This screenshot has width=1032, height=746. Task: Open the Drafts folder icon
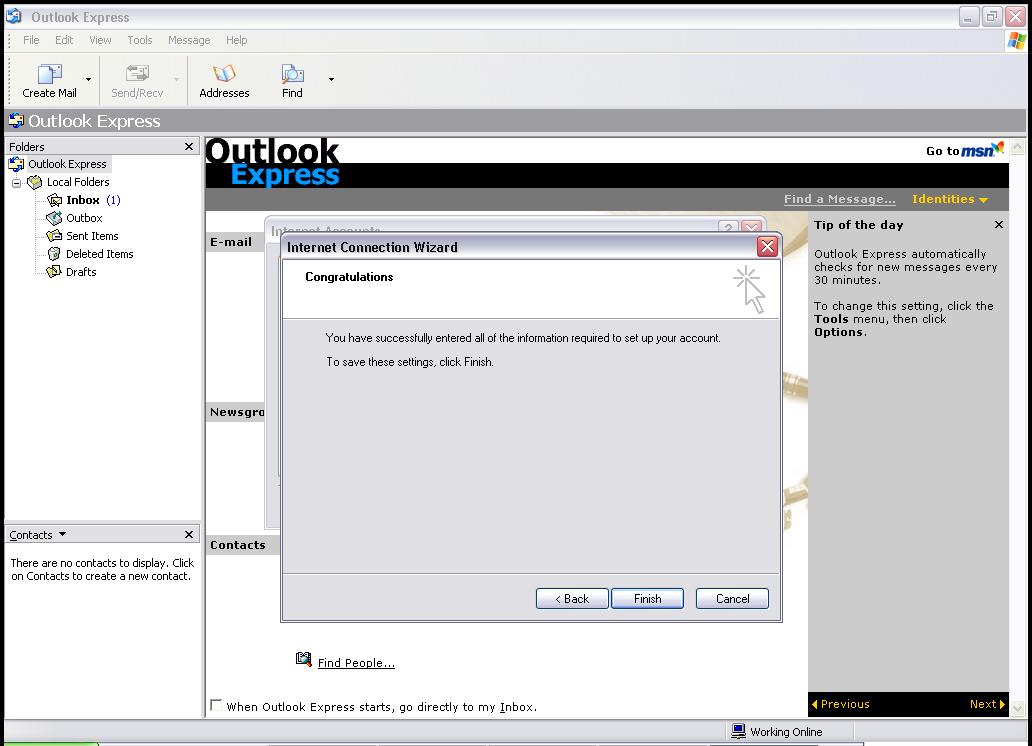tap(54, 271)
